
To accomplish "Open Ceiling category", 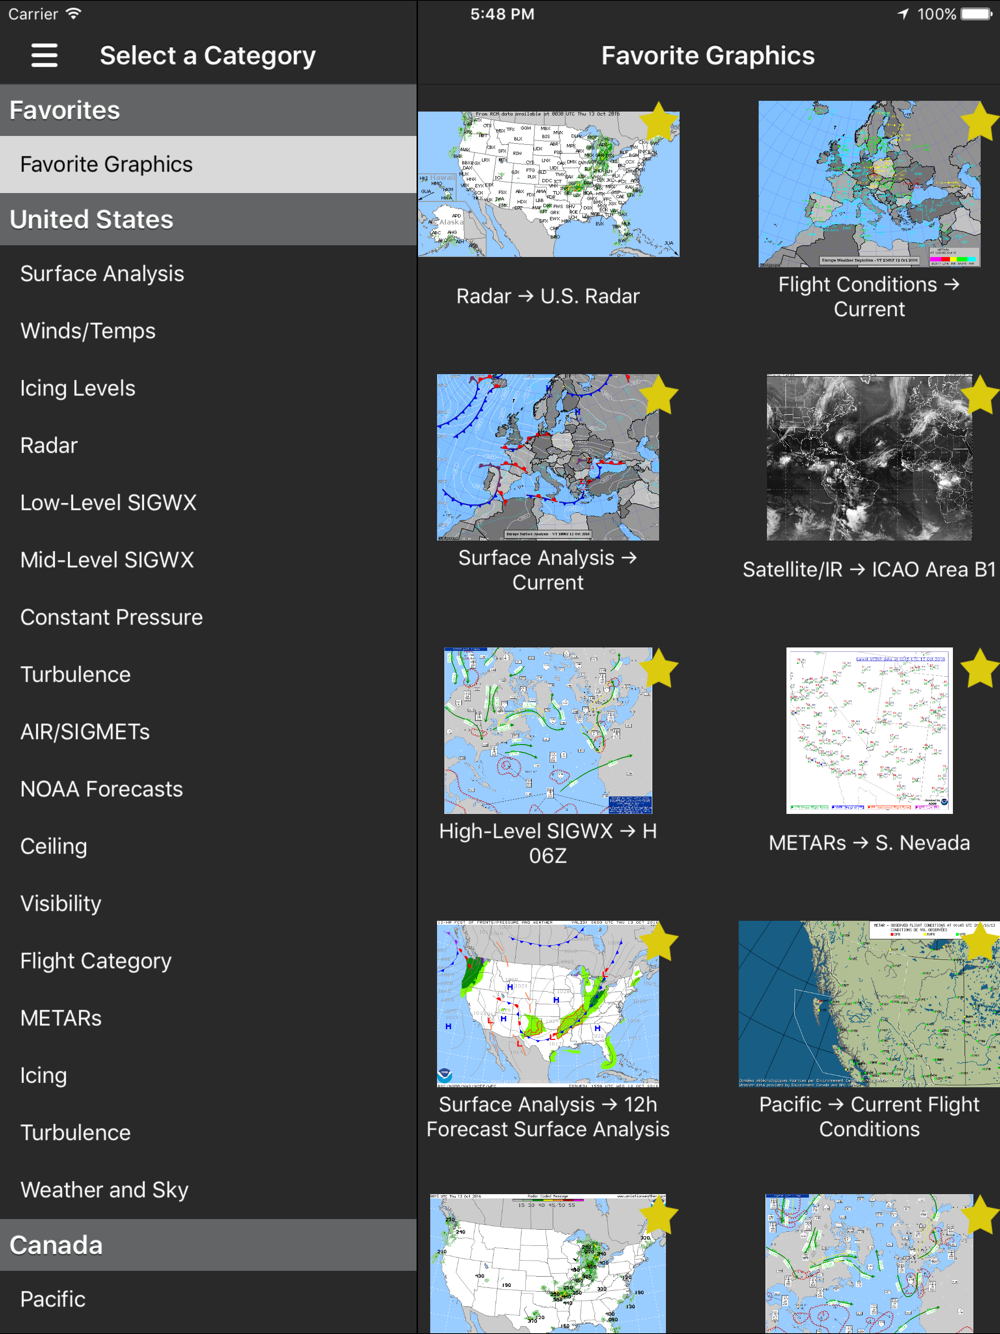I will pyautogui.click(x=208, y=846).
